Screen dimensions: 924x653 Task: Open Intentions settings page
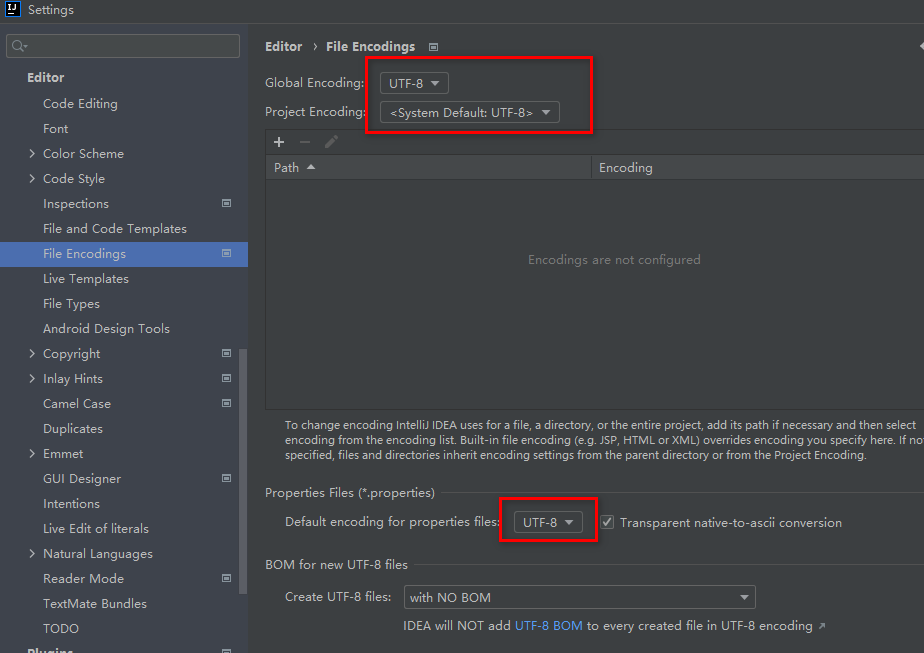71,504
